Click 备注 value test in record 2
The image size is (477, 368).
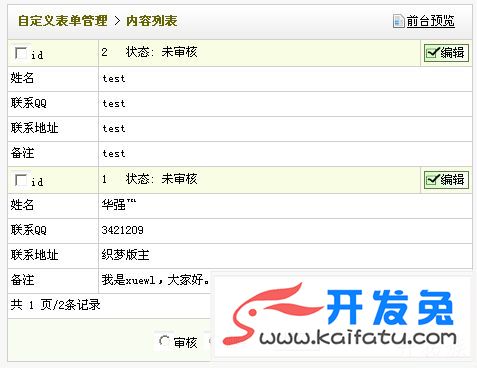[114, 154]
